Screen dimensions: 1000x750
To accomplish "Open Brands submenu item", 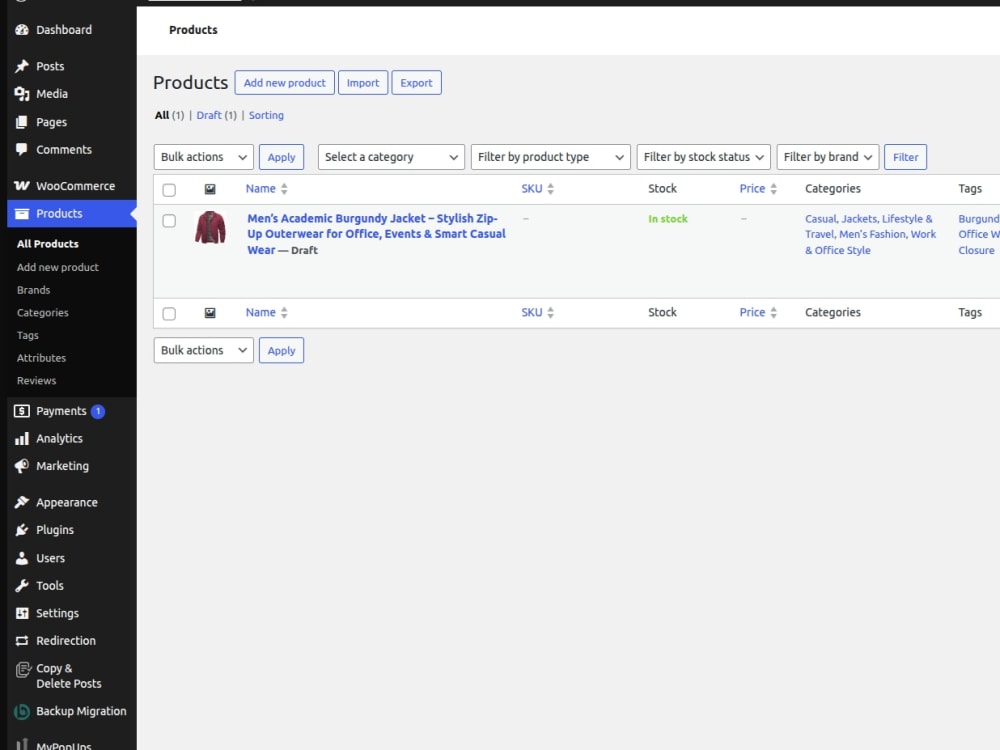I will (33, 290).
